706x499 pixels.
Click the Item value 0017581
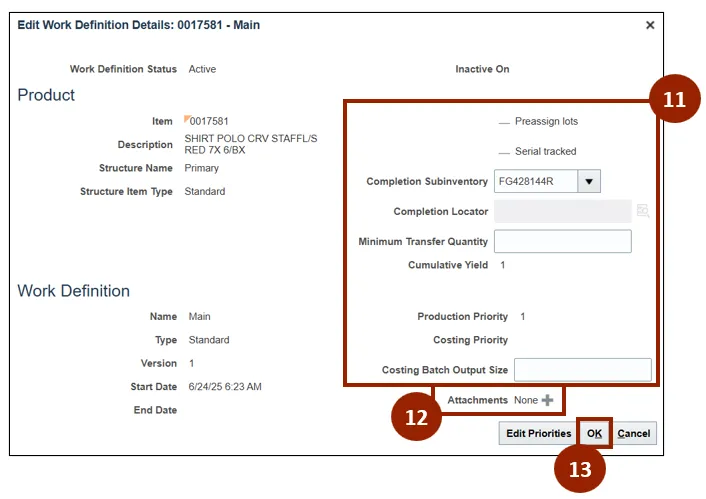(x=209, y=121)
